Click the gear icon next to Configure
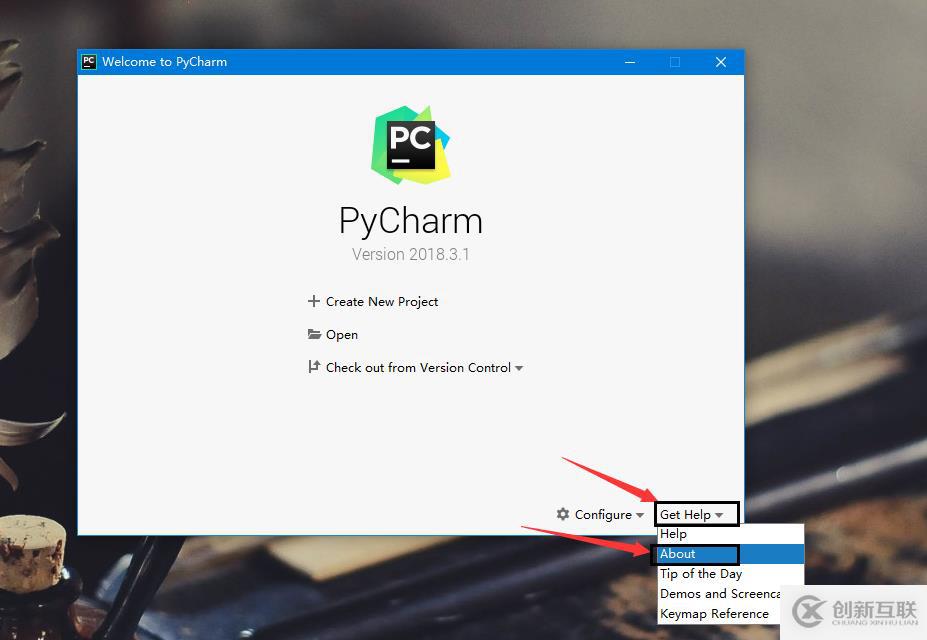This screenshot has width=927, height=640. pyautogui.click(x=563, y=514)
